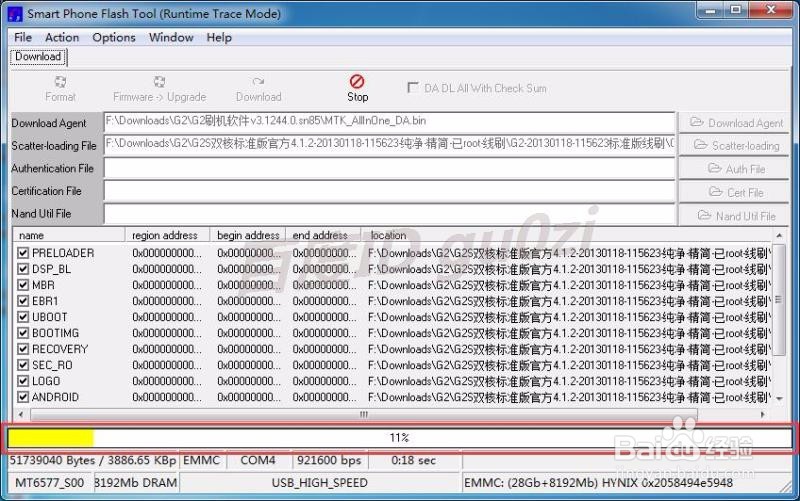Viewport: 800px width, 501px height.
Task: Click the Format toolbar icon
Action: pos(60,82)
